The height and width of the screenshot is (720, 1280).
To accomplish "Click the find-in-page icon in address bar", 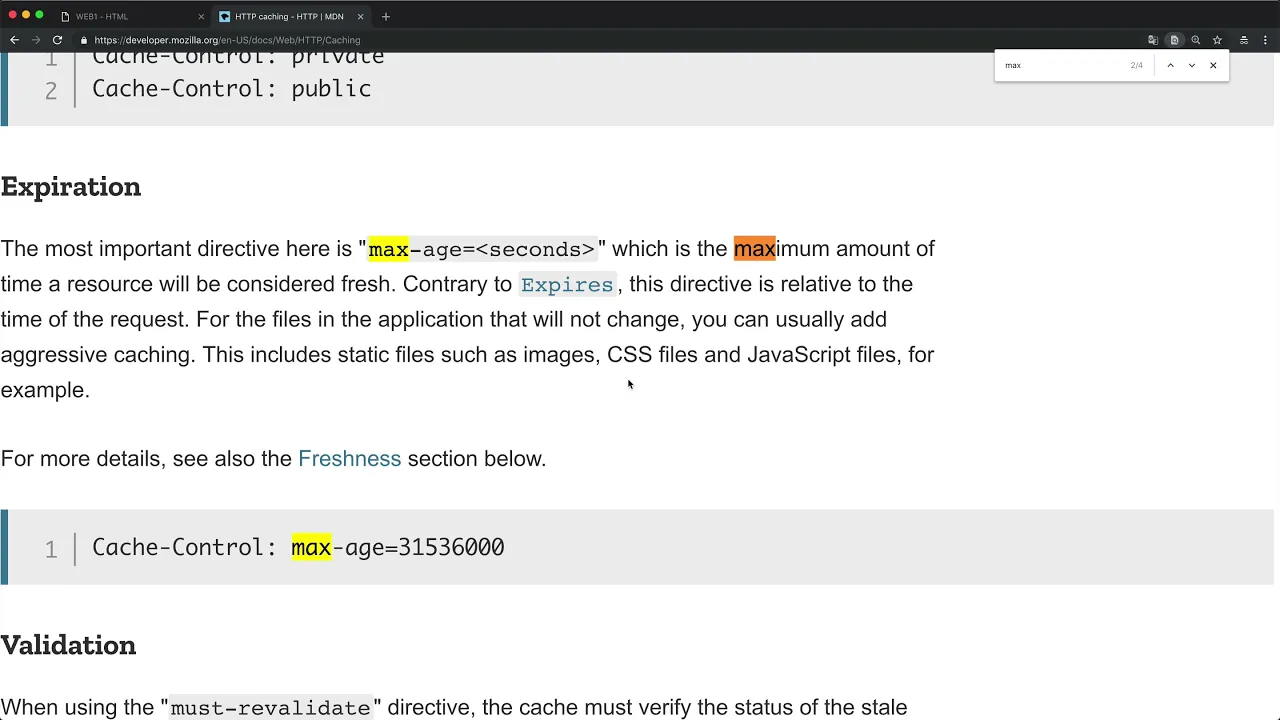I will point(1174,40).
